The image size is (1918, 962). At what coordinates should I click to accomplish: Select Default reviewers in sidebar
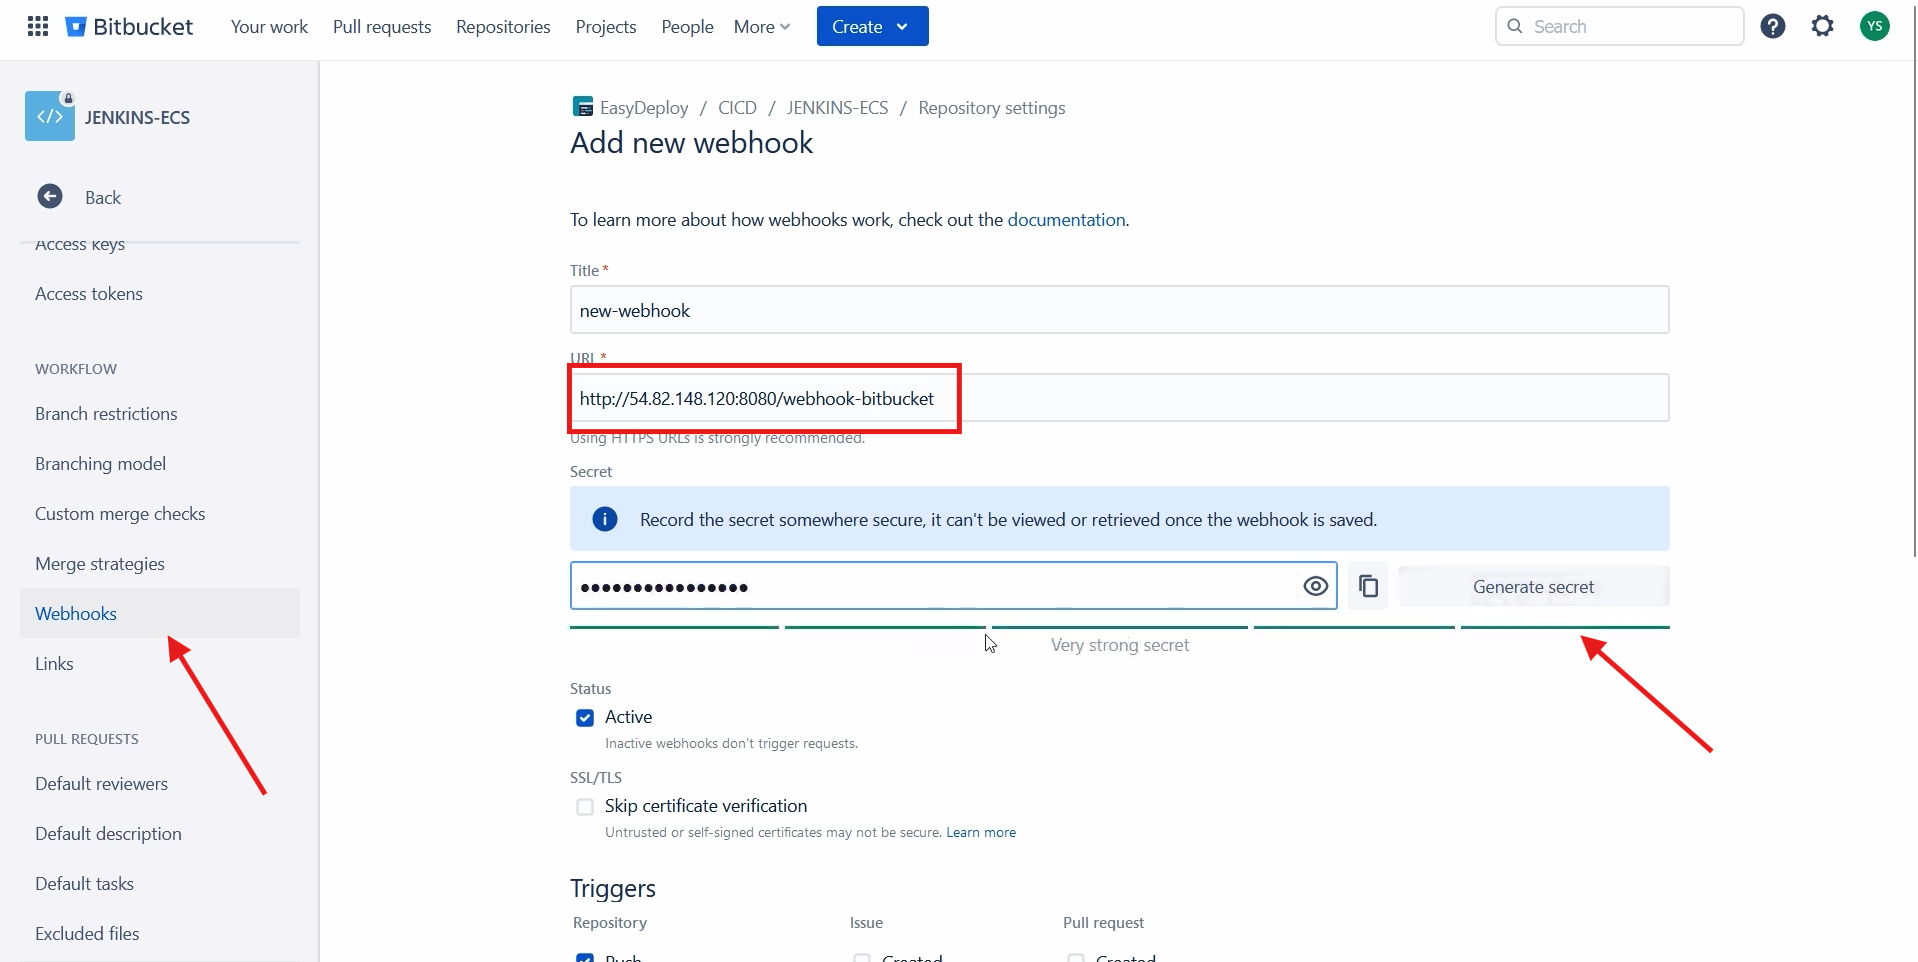point(160,784)
